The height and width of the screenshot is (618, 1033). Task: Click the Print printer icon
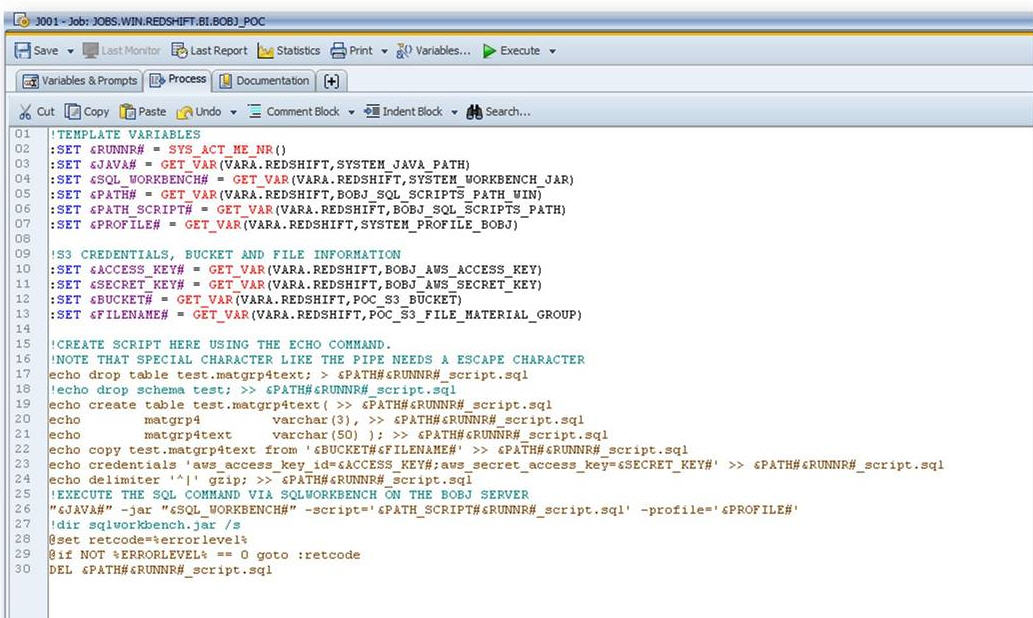point(339,51)
